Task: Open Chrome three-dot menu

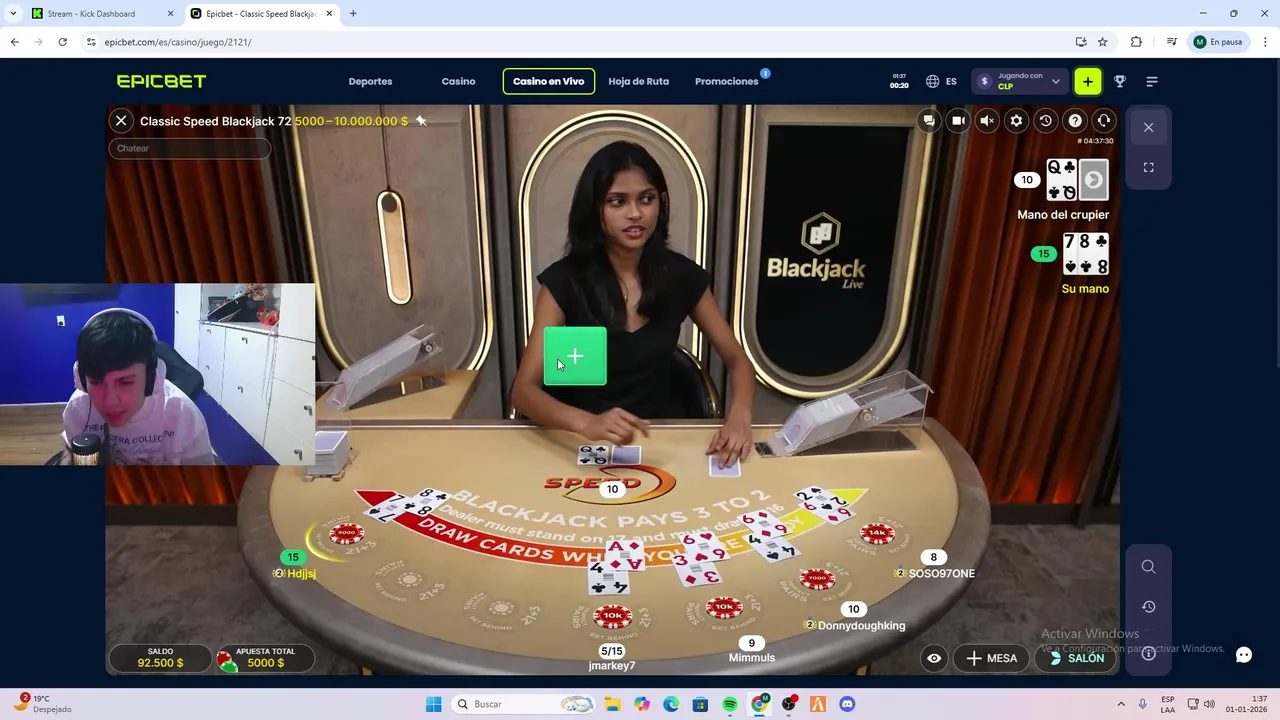Action: (x=1265, y=42)
